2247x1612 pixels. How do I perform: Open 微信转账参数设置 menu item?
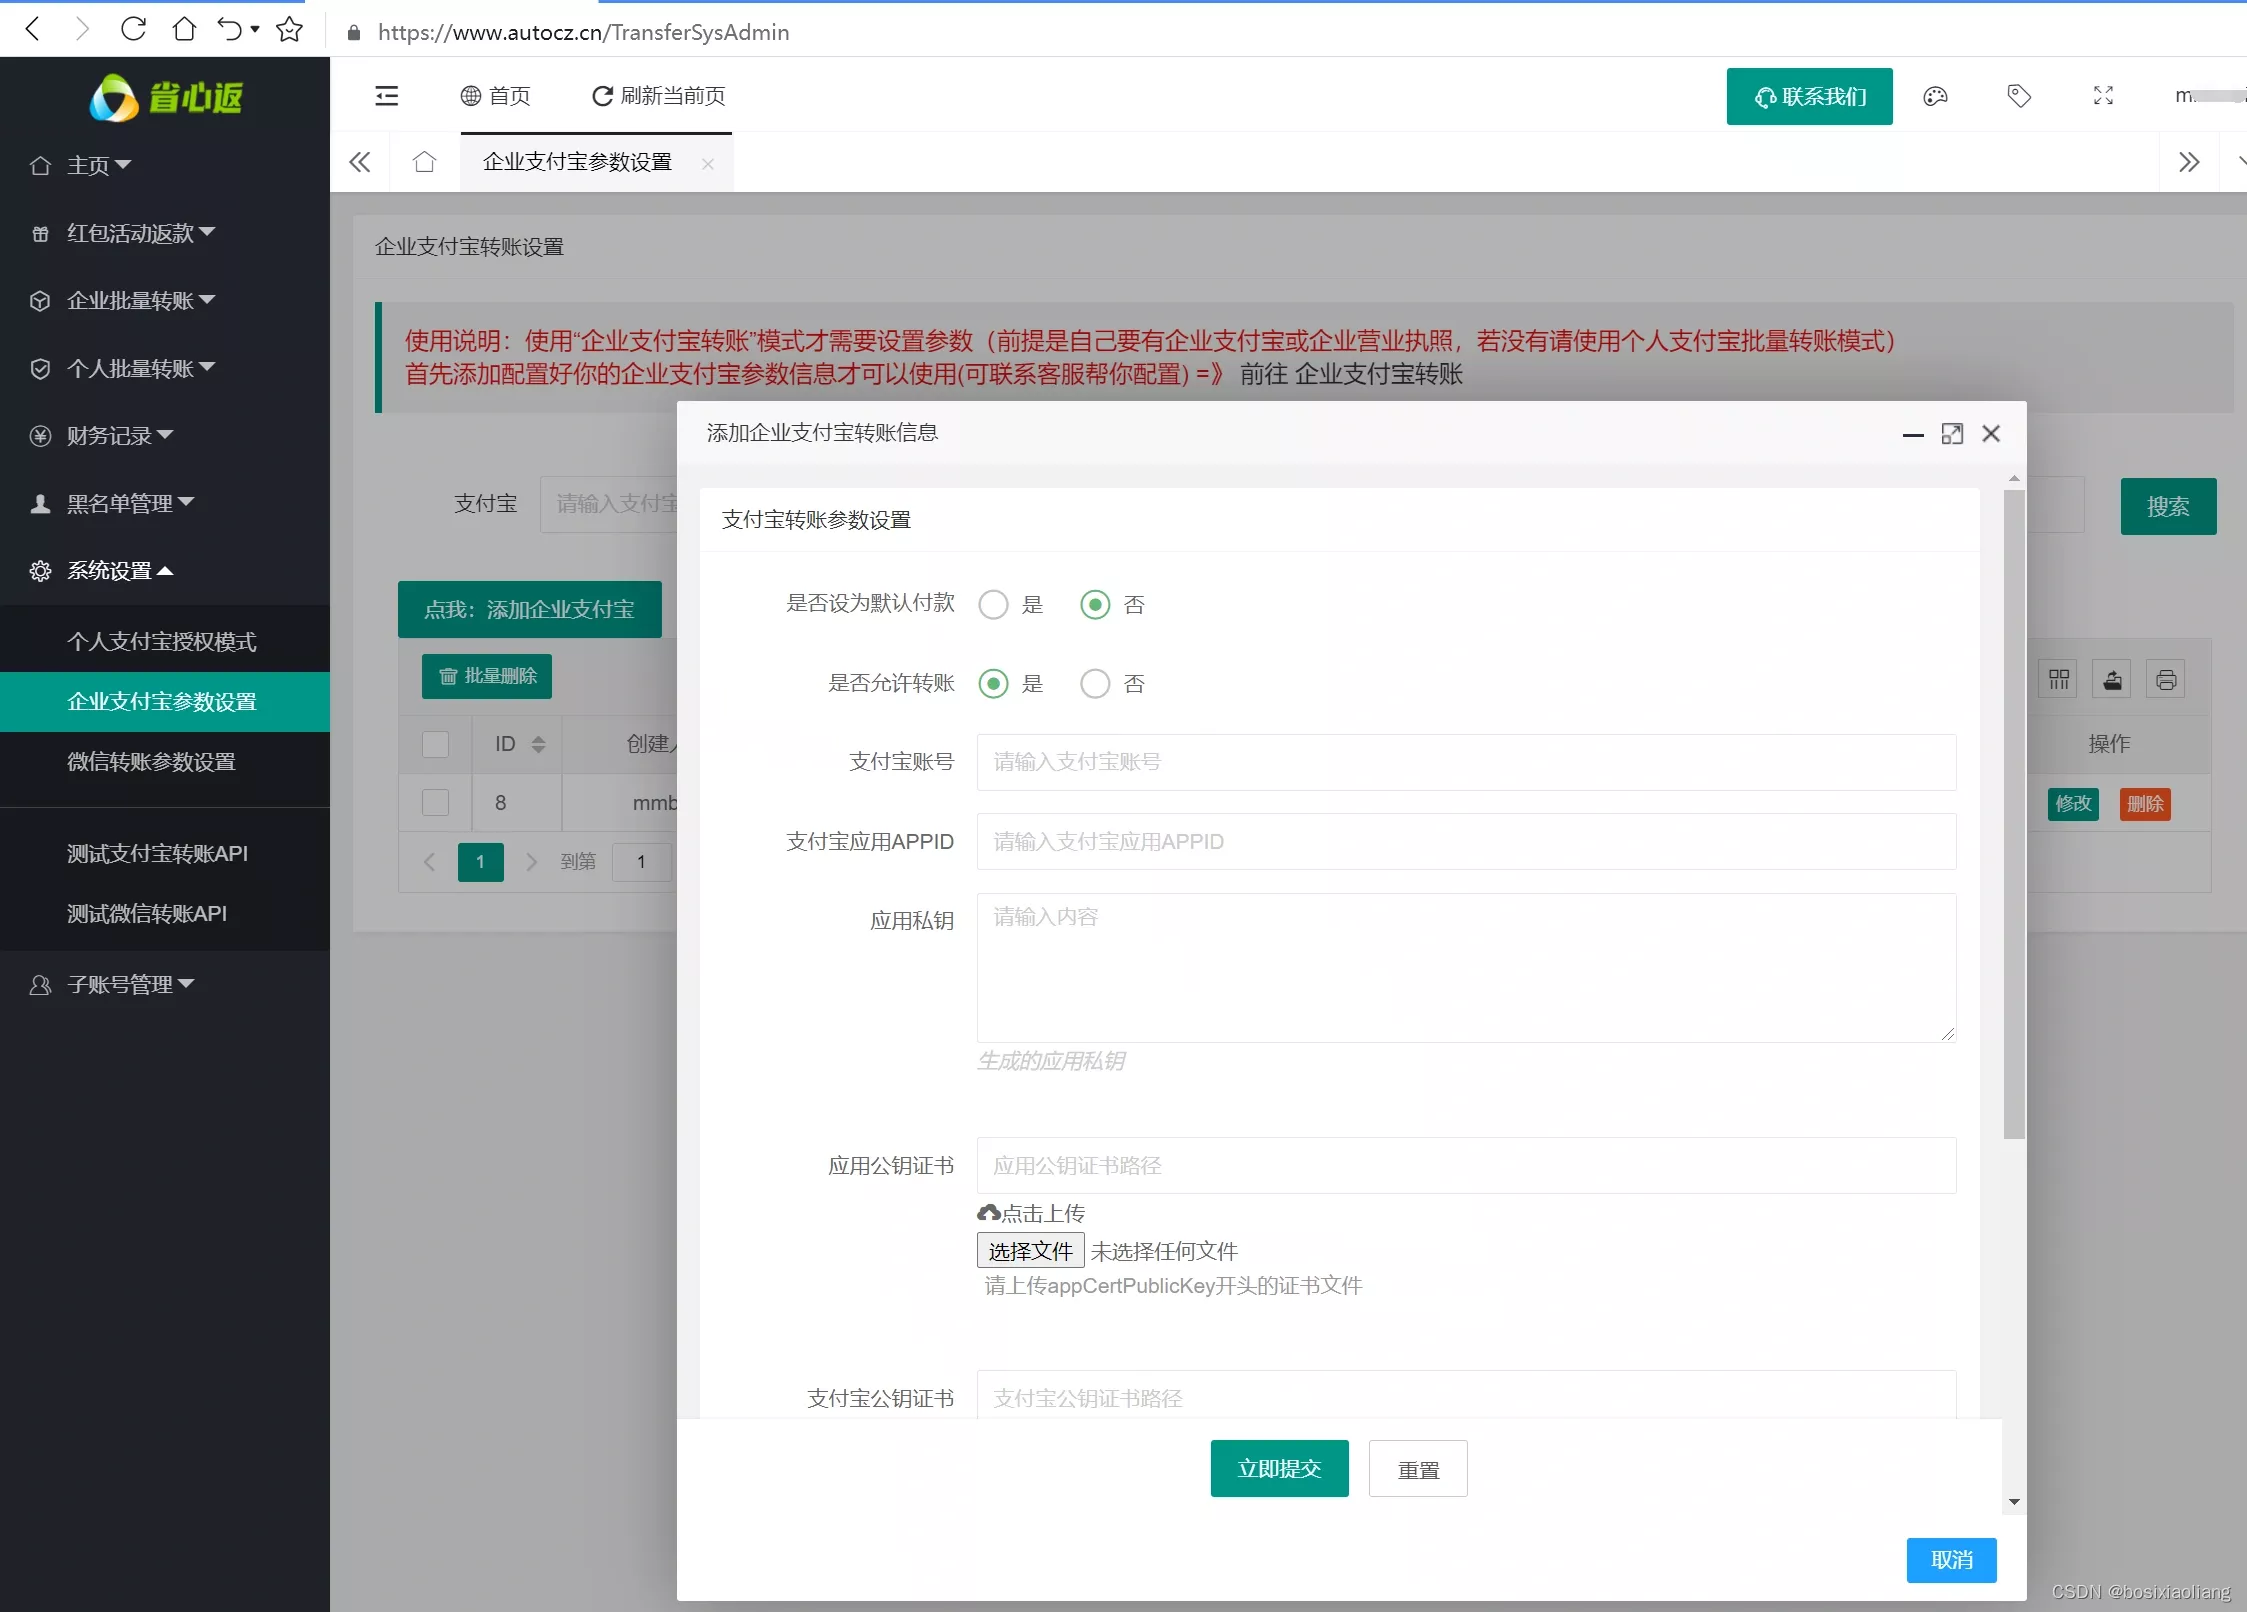pyautogui.click(x=151, y=762)
